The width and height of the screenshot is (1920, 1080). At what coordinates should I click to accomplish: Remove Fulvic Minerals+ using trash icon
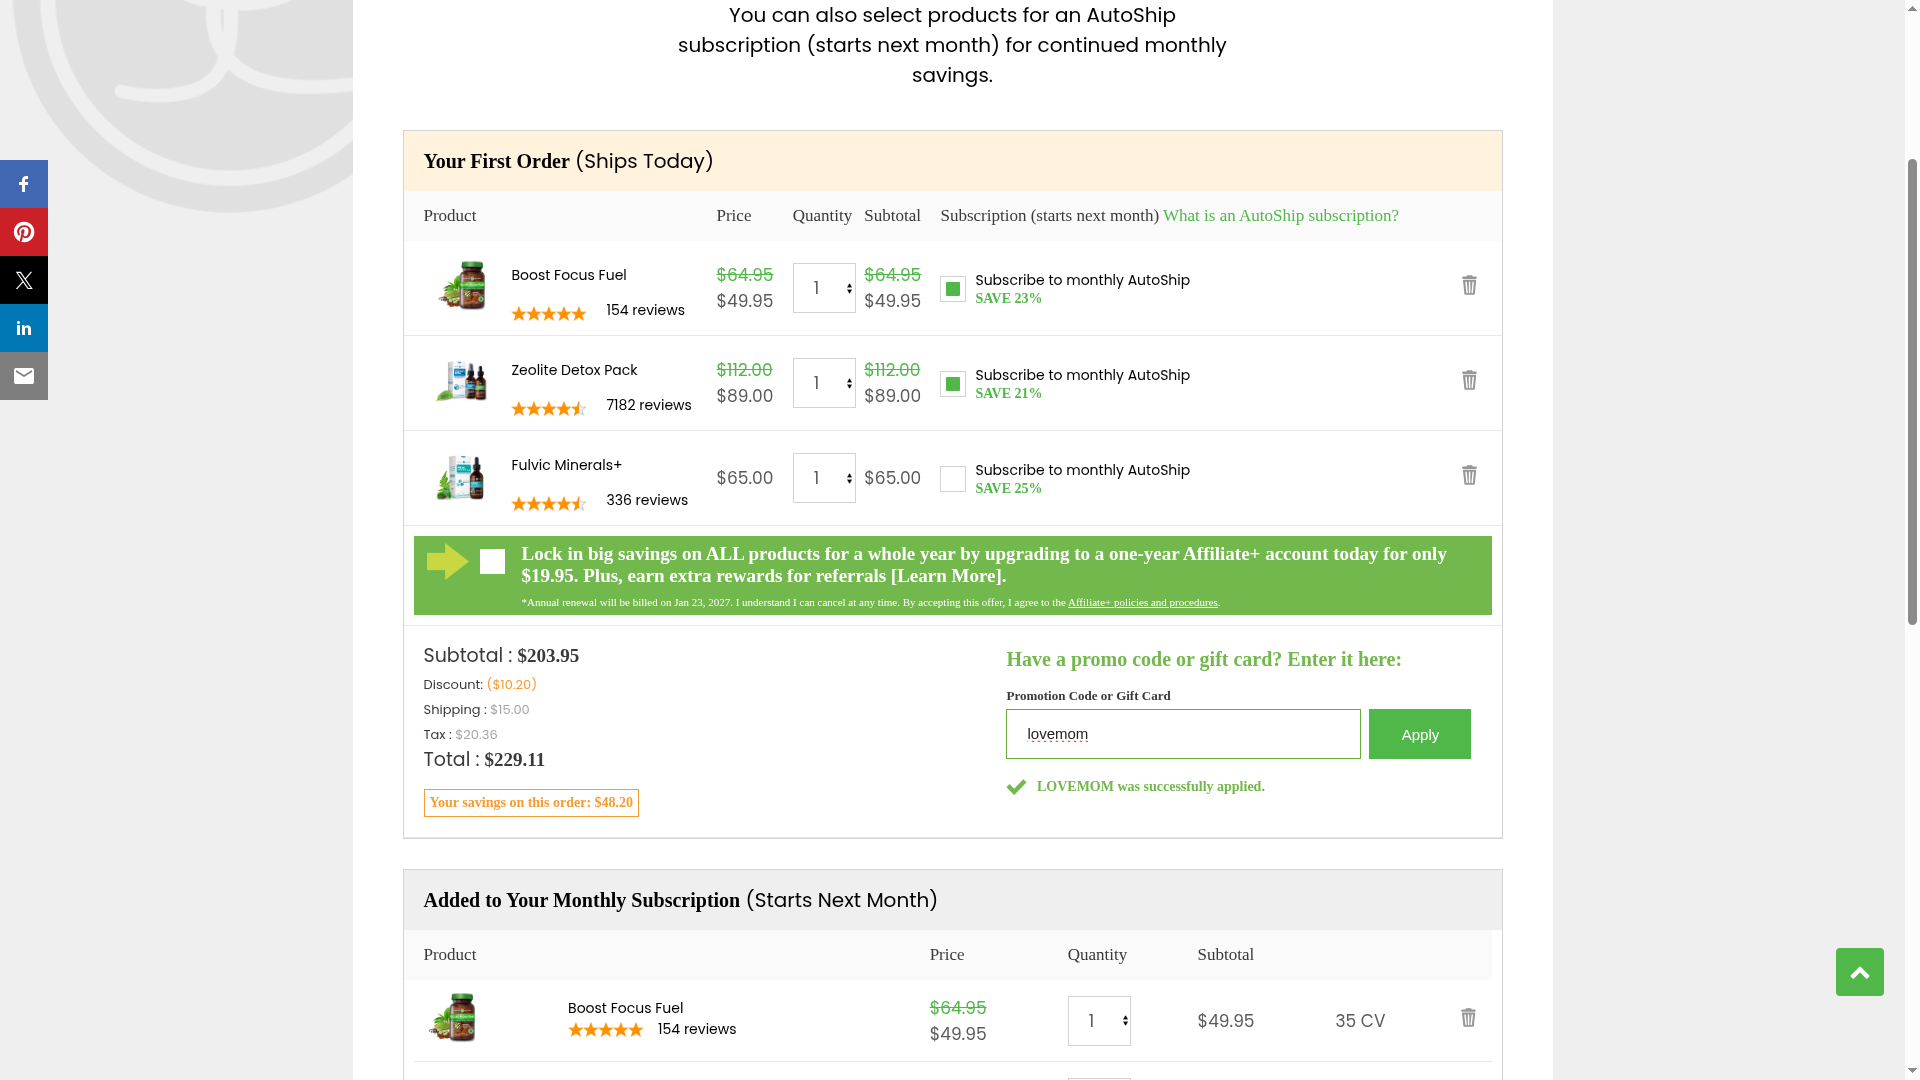pos(1468,475)
